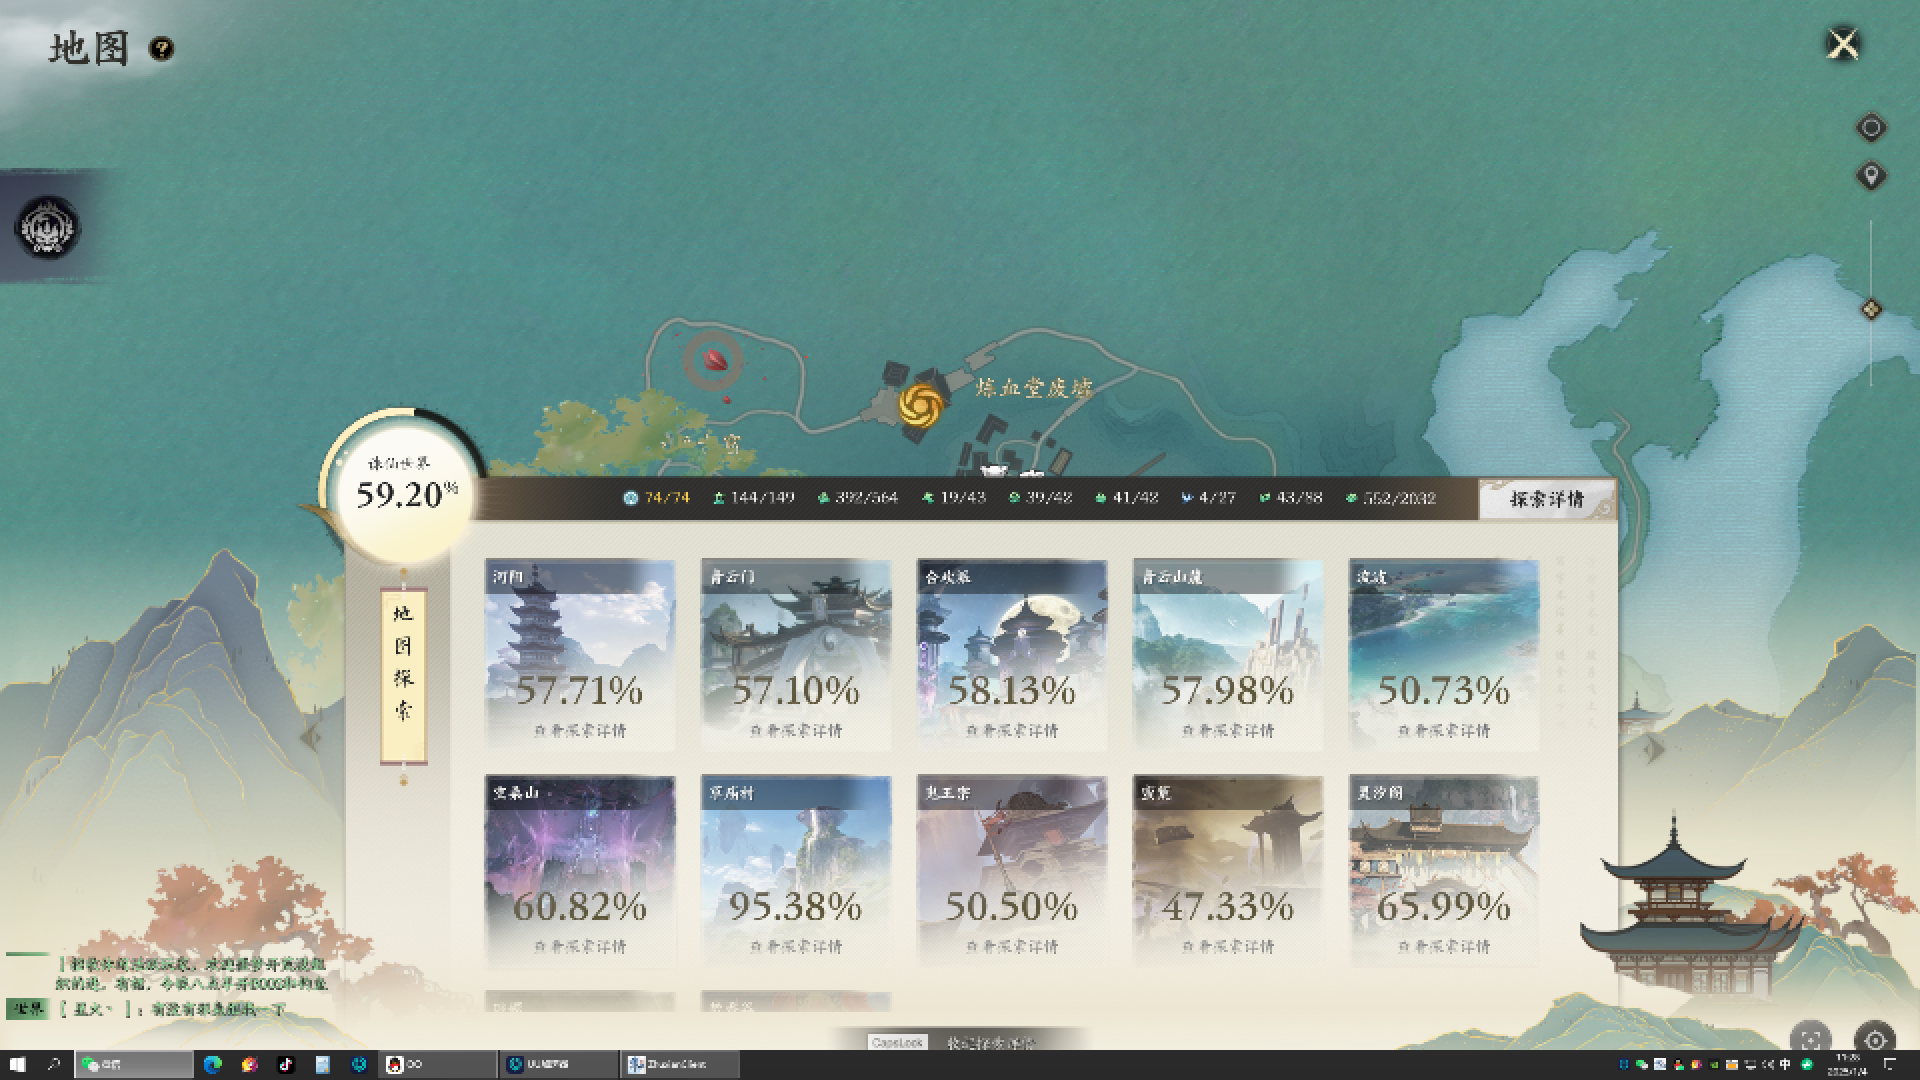The width and height of the screenshot is (1920, 1080).
Task: Click the circular ring icon at top right
Action: [x=1871, y=128]
